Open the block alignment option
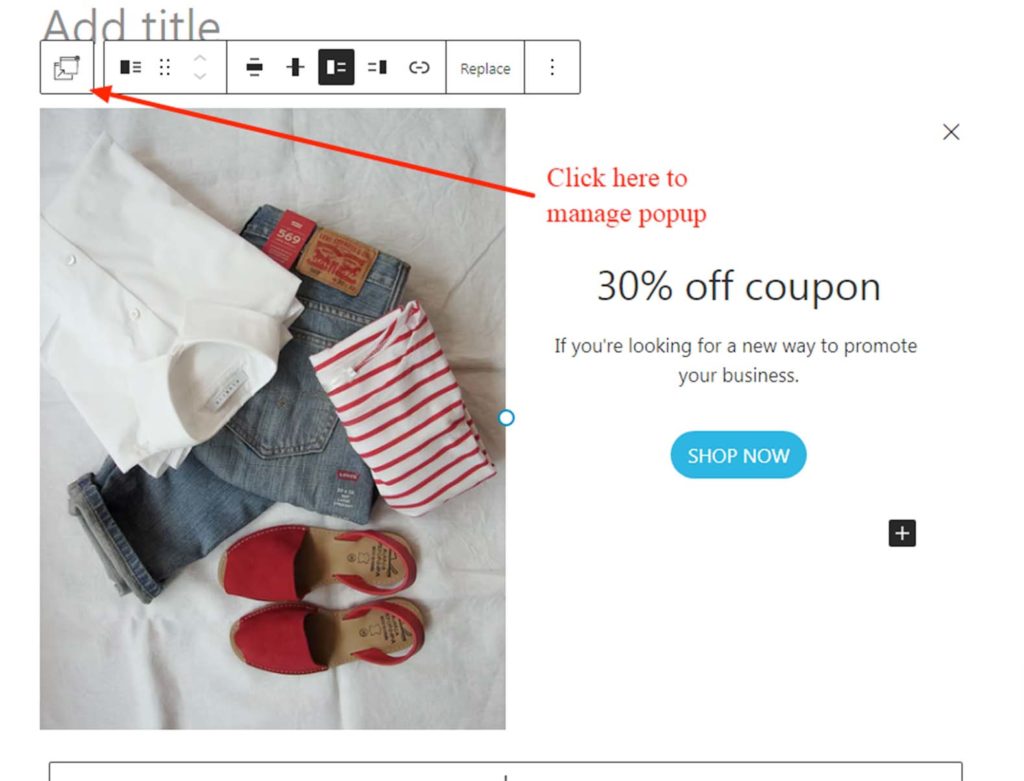 254,67
